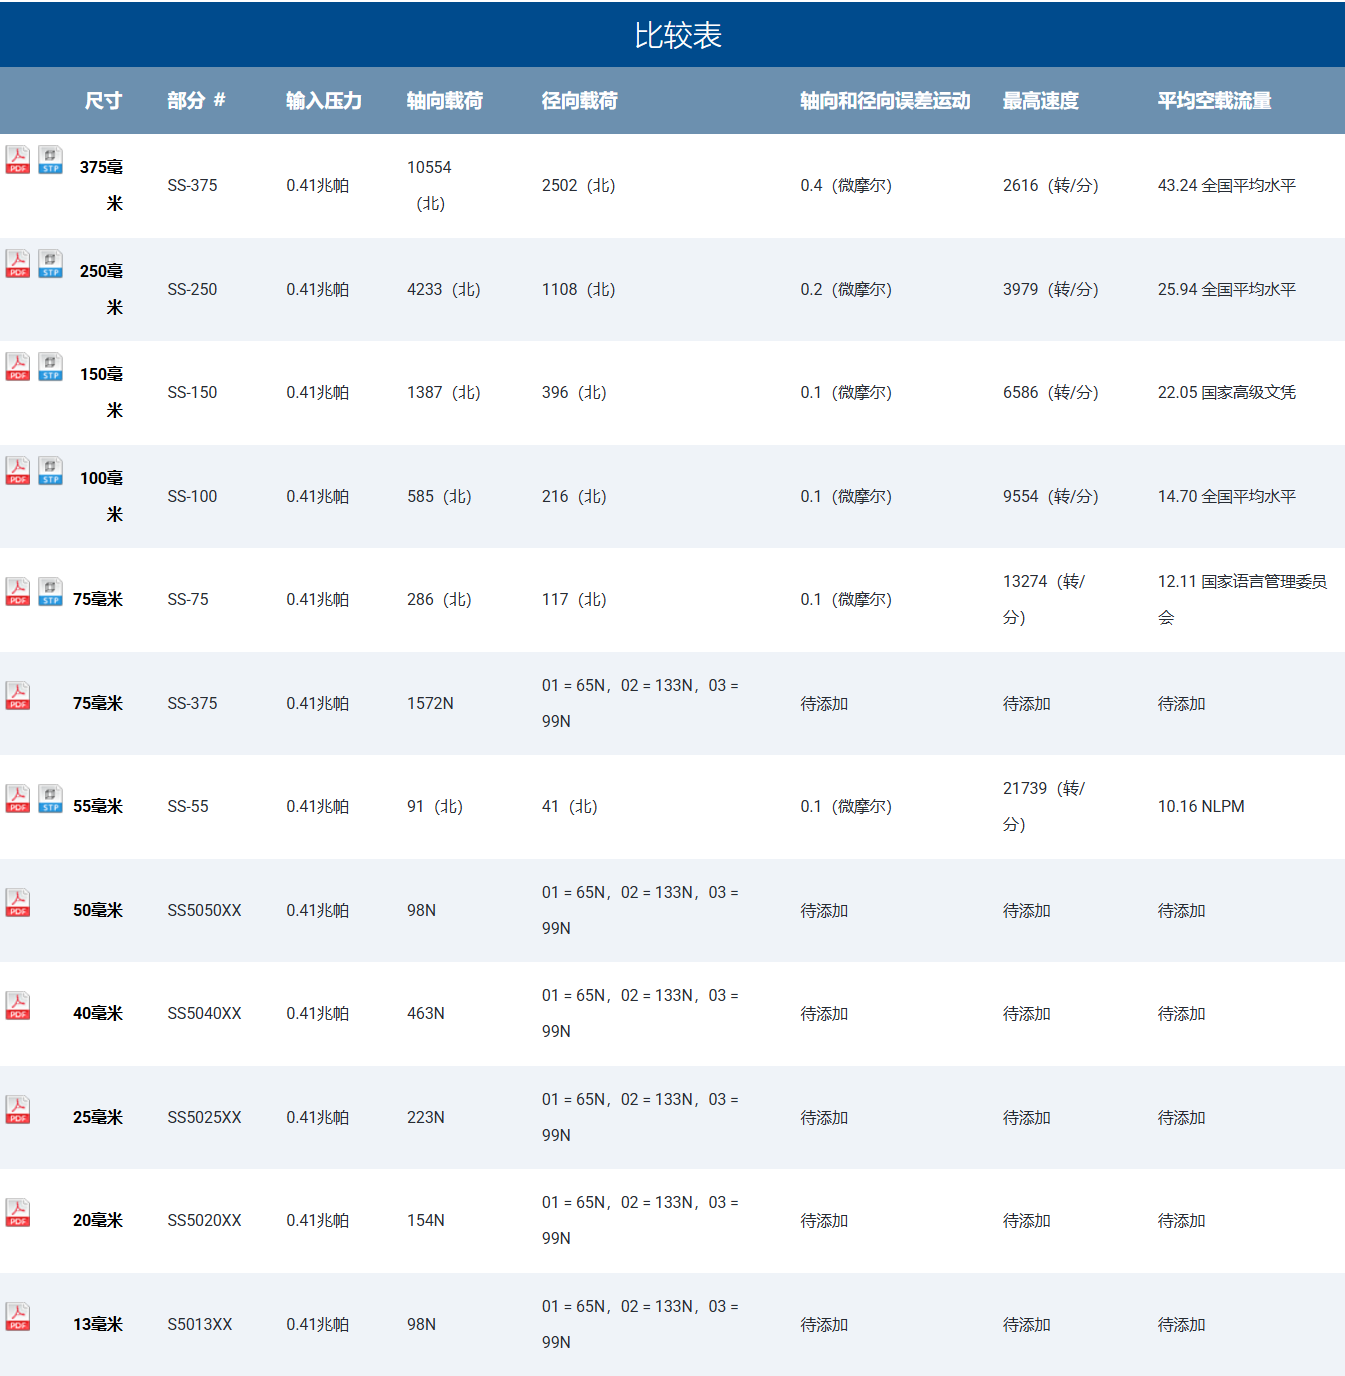Click the 55毫米 size label
The width and height of the screenshot is (1345, 1376).
98,806
